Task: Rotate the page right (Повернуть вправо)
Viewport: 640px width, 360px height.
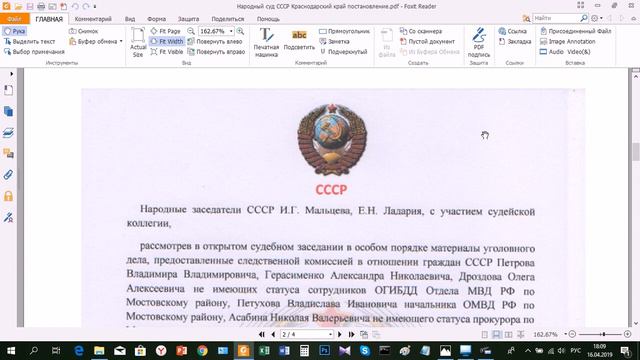Action: pos(216,52)
